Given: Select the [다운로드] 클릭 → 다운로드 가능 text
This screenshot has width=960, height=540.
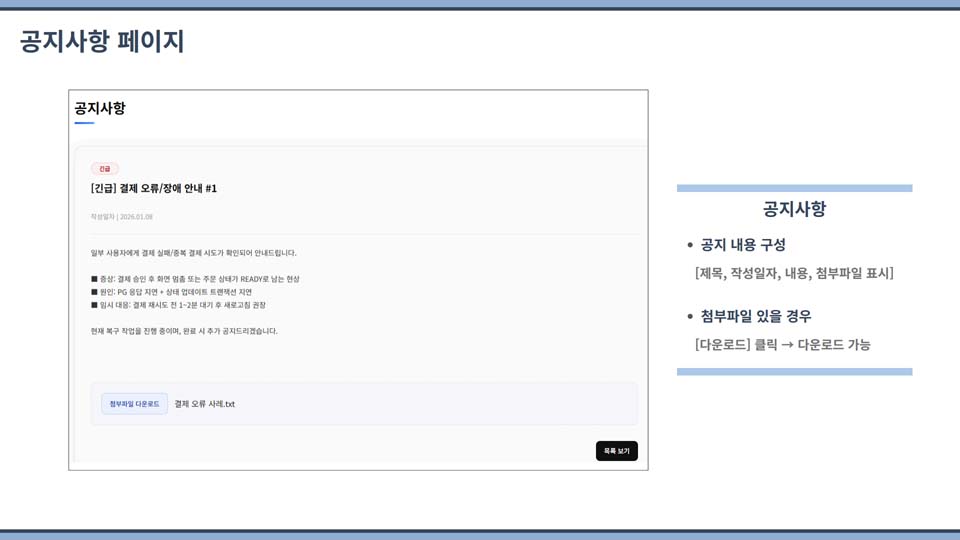Looking at the screenshot, I should 782,344.
